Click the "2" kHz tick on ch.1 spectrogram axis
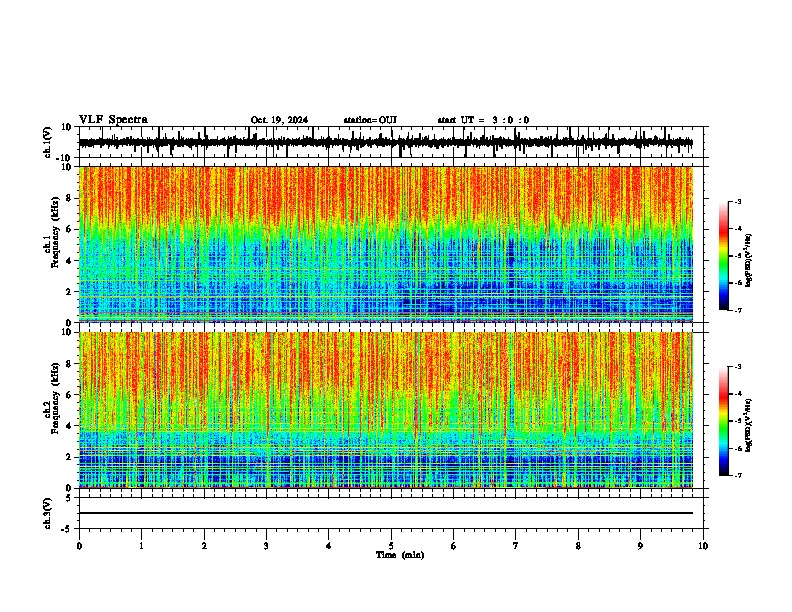 [x=69, y=291]
